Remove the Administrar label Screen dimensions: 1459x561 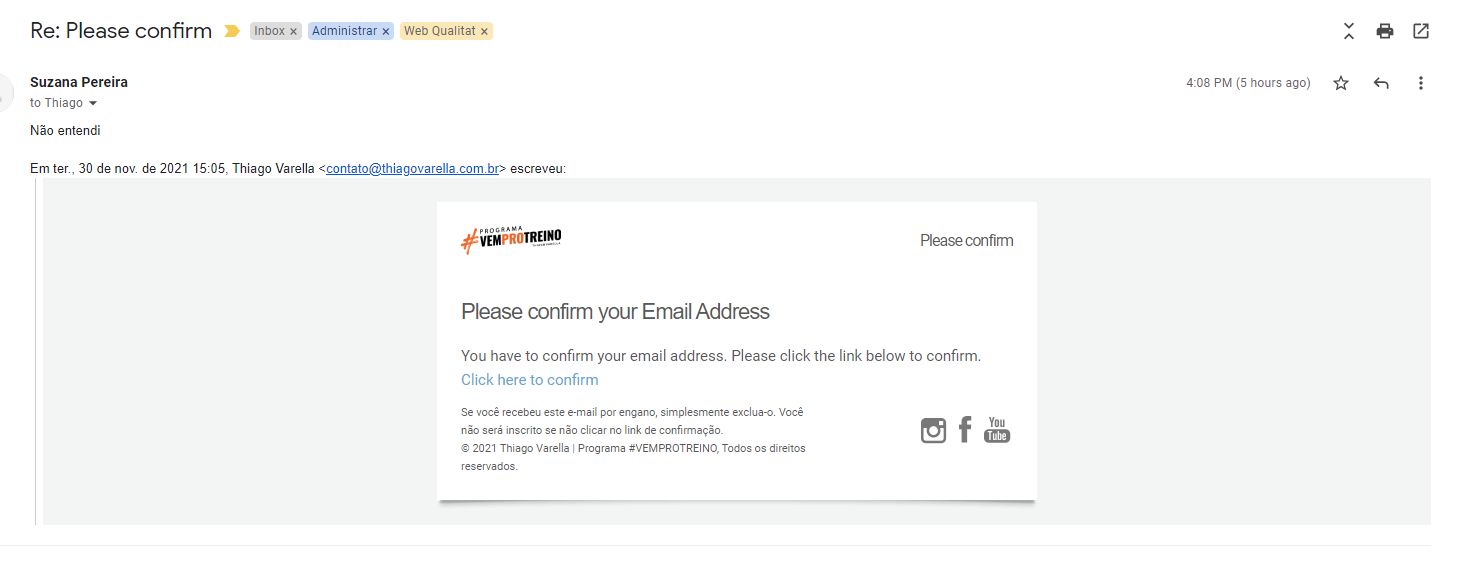click(386, 32)
